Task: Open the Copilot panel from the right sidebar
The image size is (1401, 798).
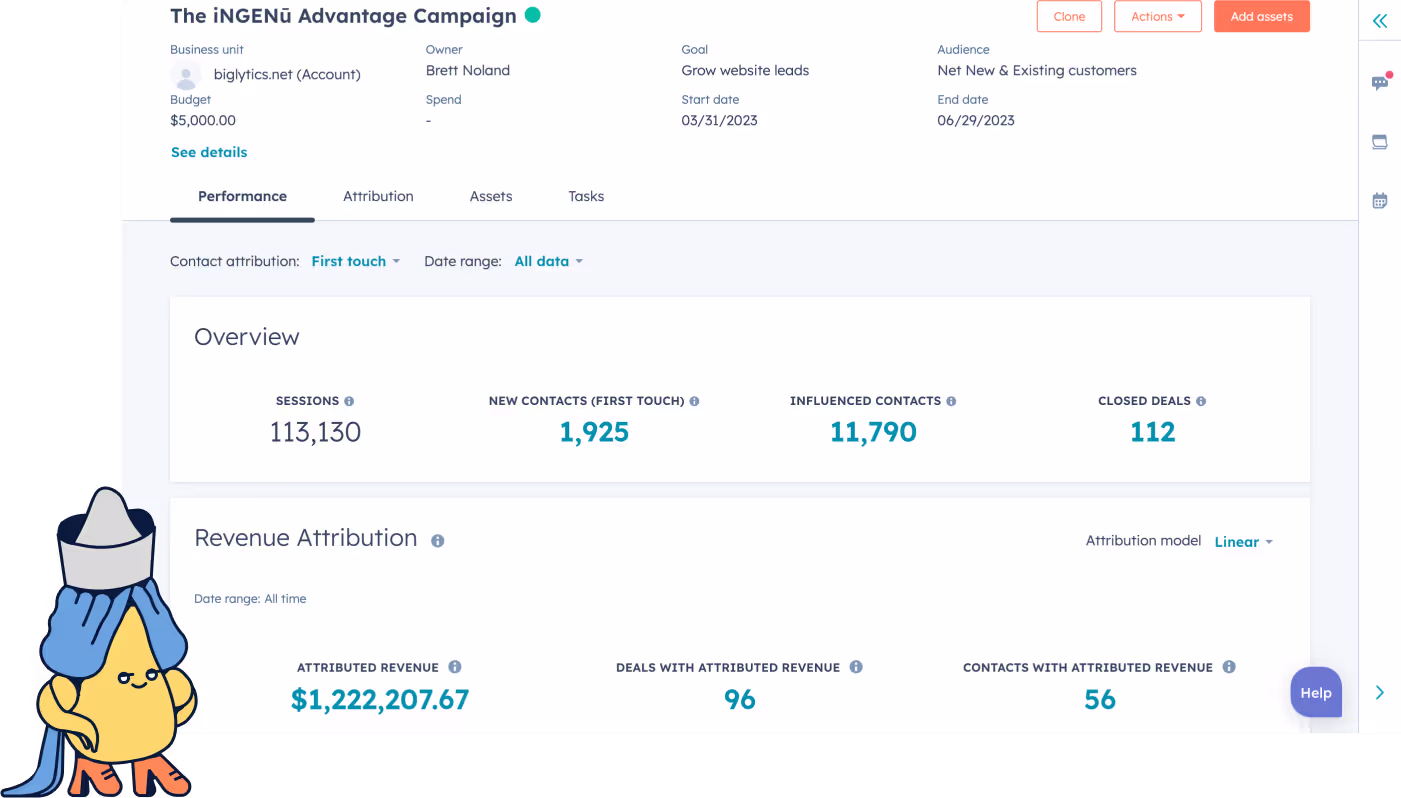Action: coord(1379,142)
